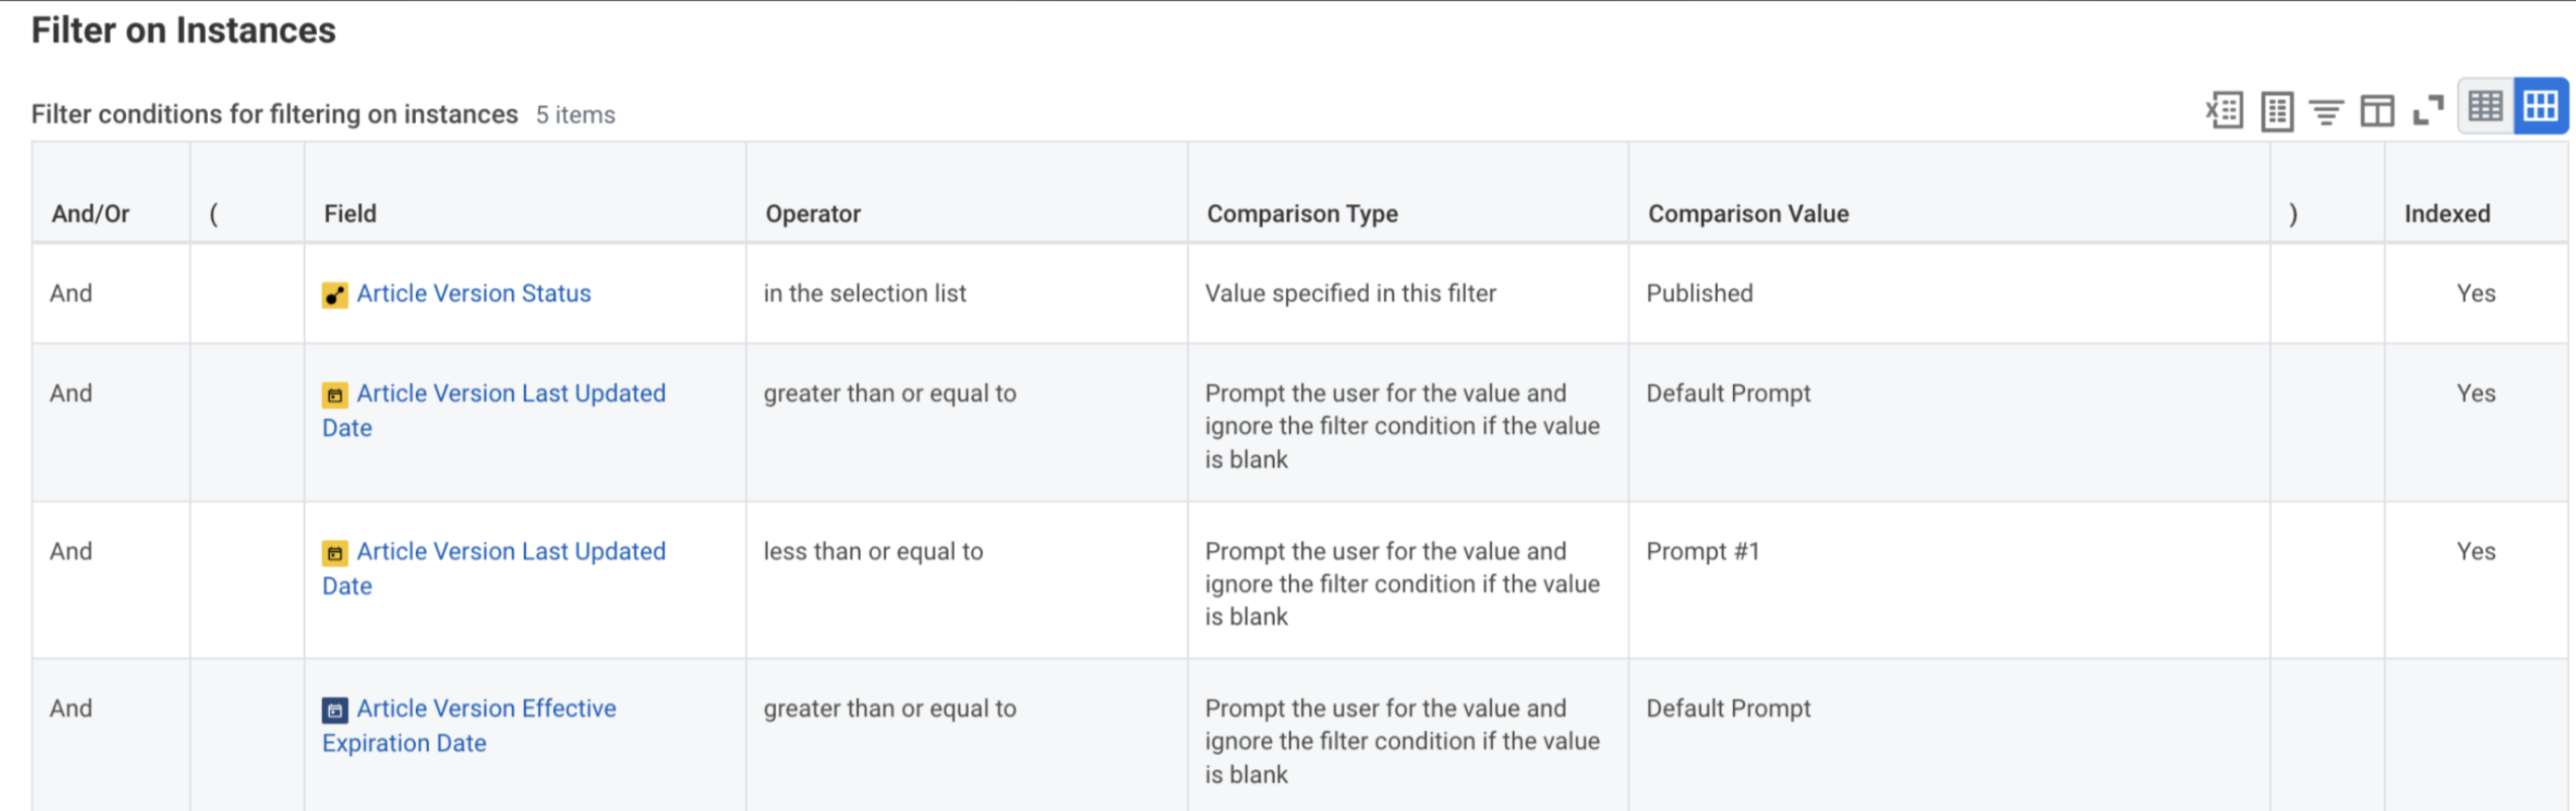Switch to the wide-row grid view

[x=2540, y=106]
